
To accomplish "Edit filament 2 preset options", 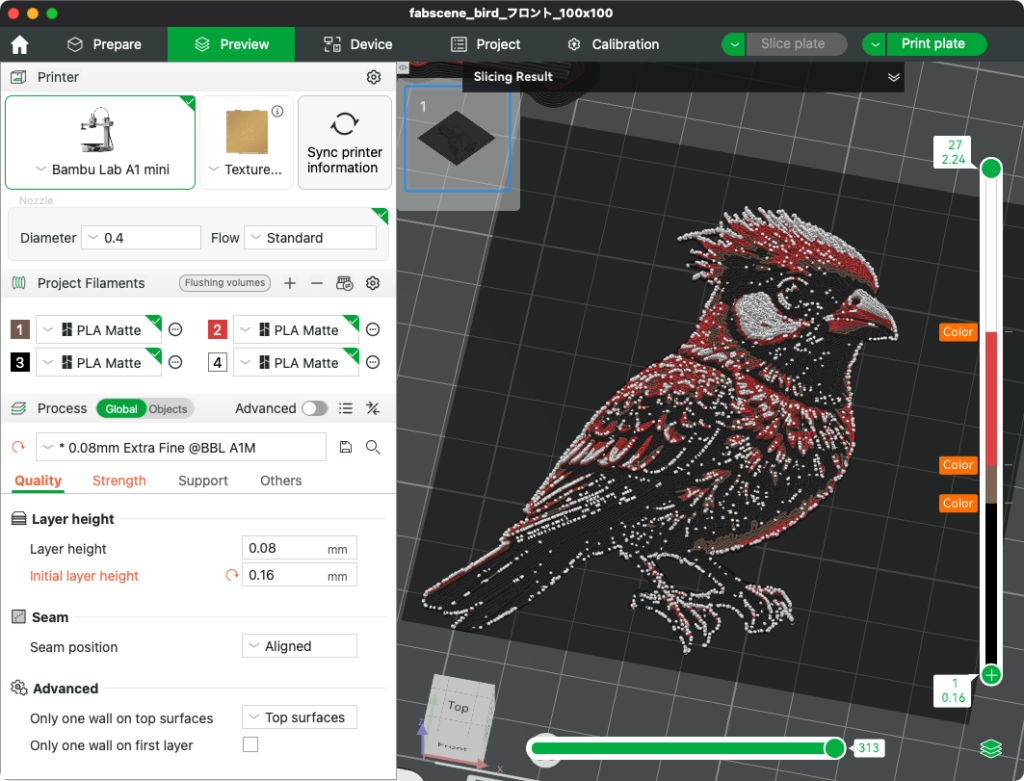I will [x=373, y=330].
